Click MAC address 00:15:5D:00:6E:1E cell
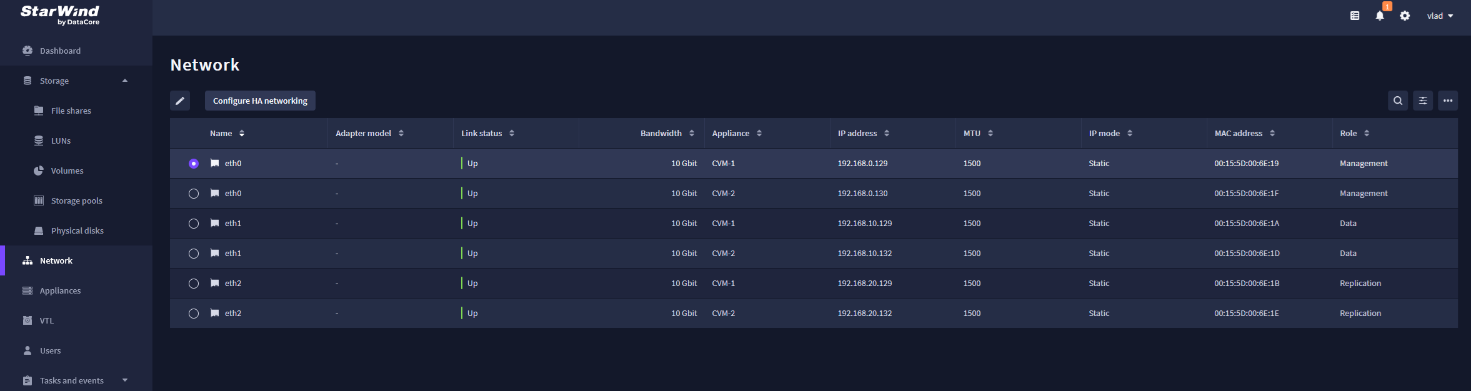1471x391 pixels. [x=1246, y=313]
